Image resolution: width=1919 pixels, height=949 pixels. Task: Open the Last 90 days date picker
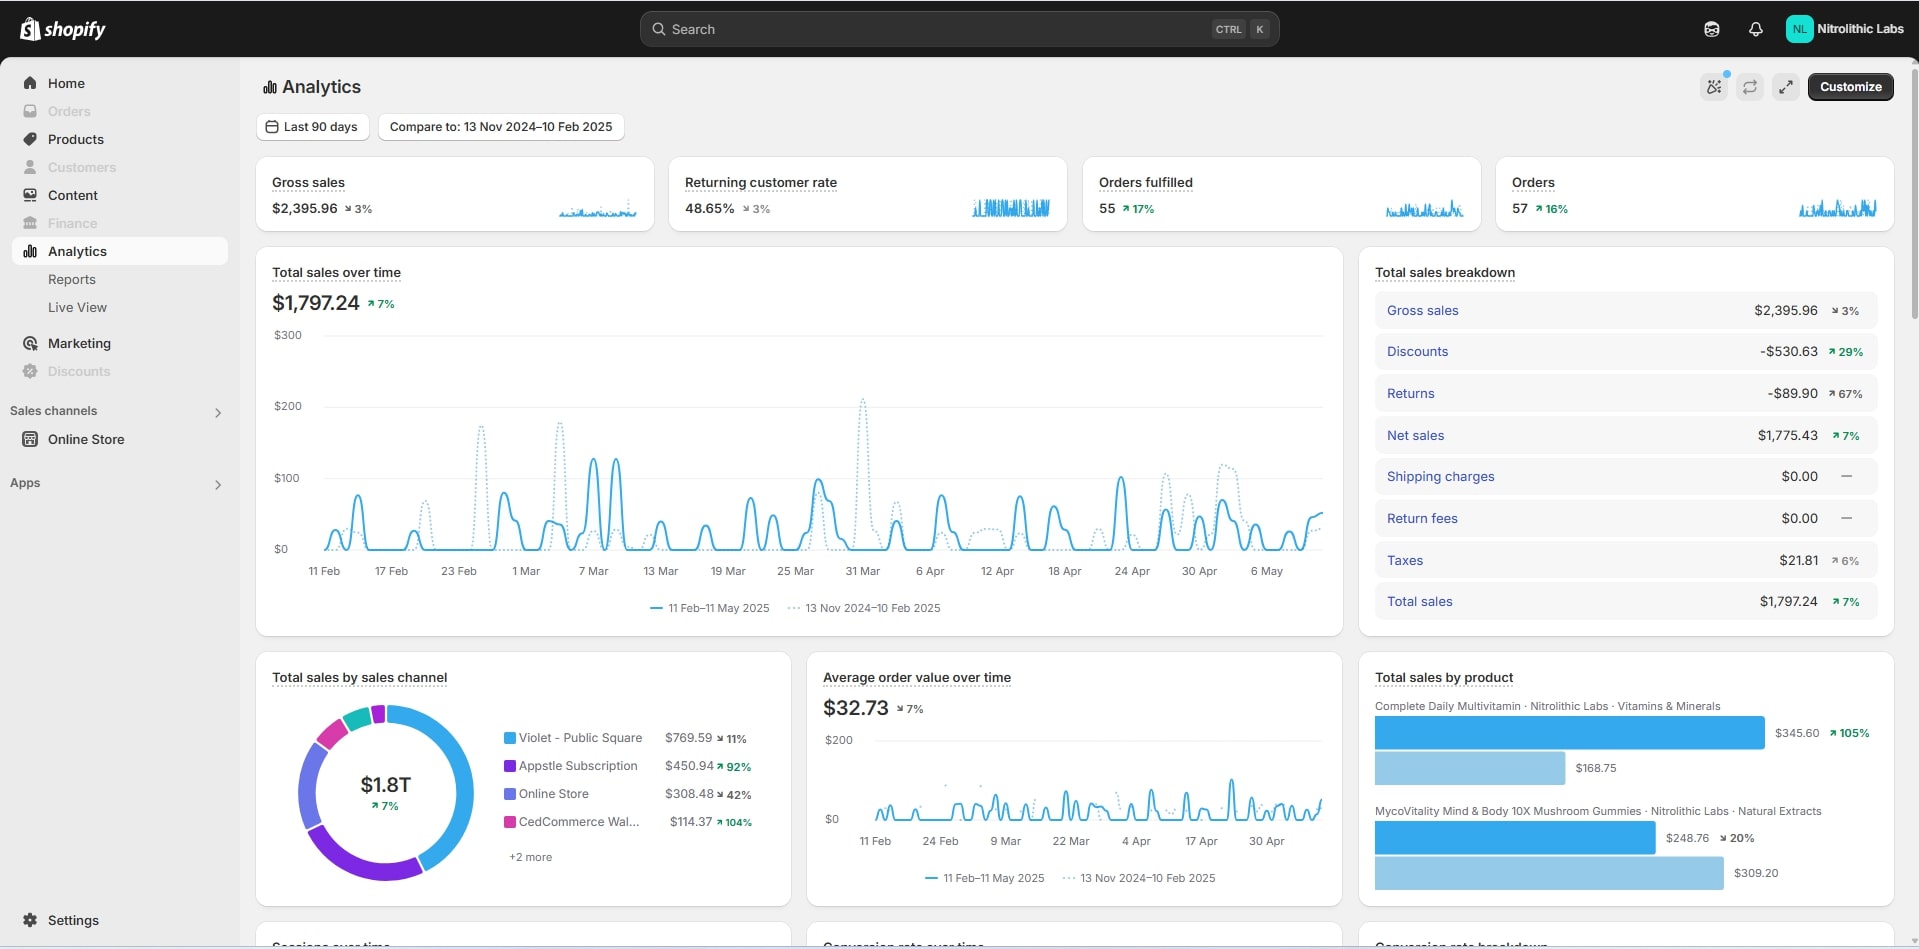click(312, 127)
